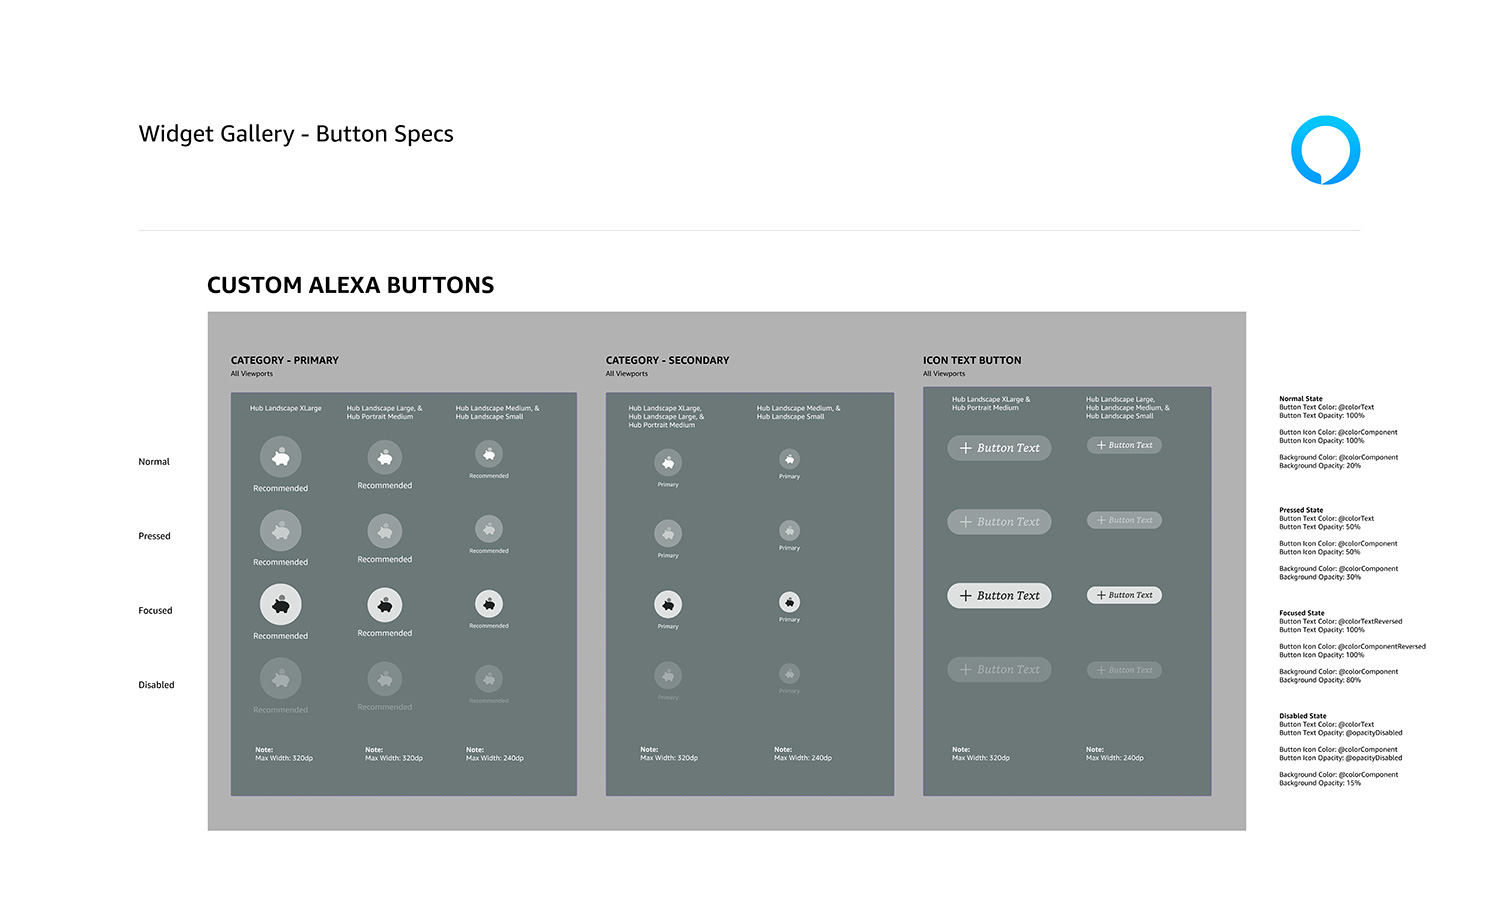1500x923 pixels.
Task: Click Primary Hub Landscape Small piggy icon, Normal state
Action: [x=489, y=454]
